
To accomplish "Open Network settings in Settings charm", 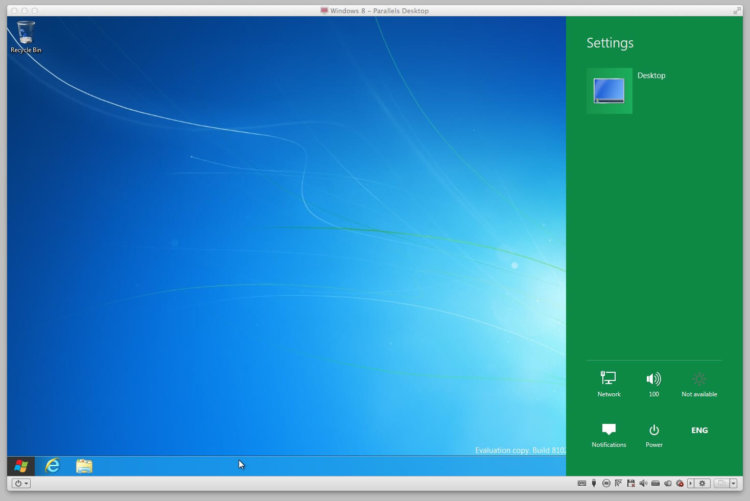I will click(x=608, y=384).
